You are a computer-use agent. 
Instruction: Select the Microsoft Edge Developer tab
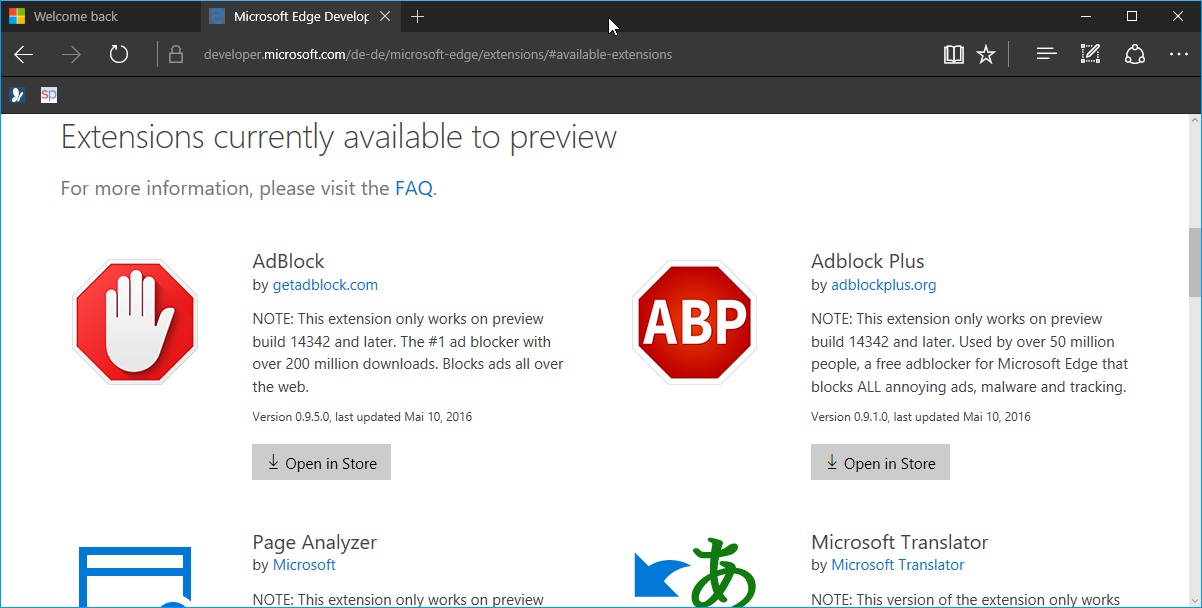300,16
